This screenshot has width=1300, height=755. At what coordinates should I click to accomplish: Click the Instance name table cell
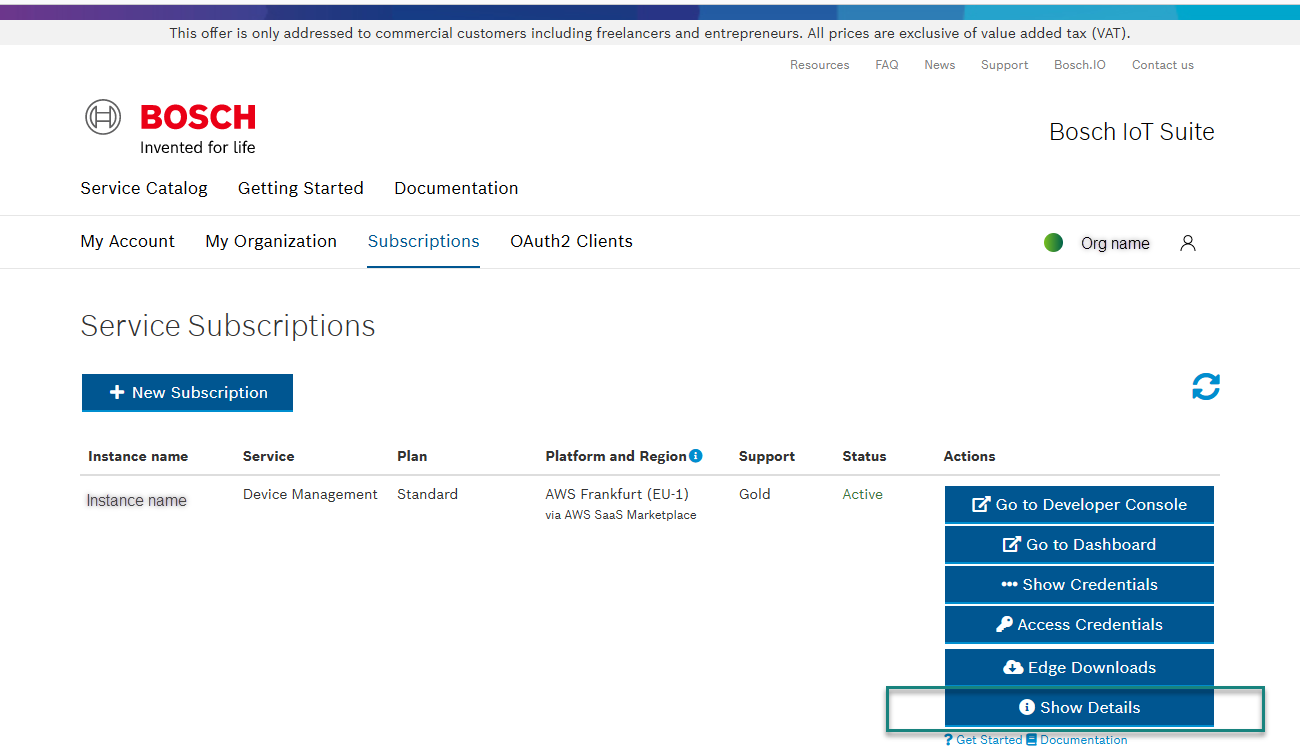(137, 500)
